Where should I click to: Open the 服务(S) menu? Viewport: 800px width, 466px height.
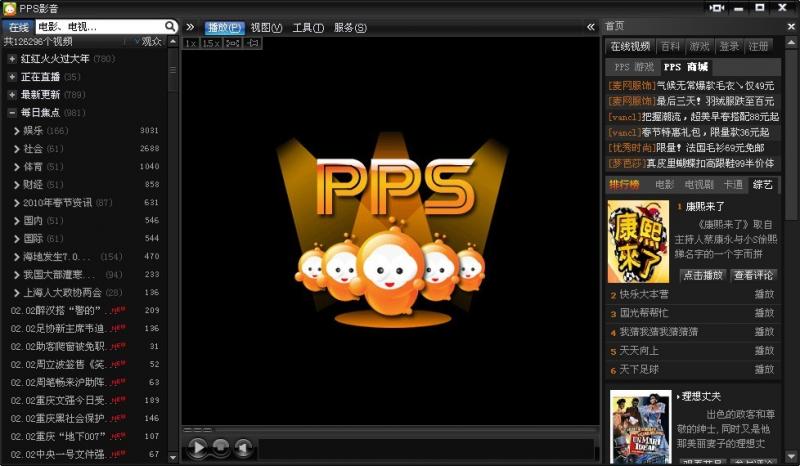point(350,28)
